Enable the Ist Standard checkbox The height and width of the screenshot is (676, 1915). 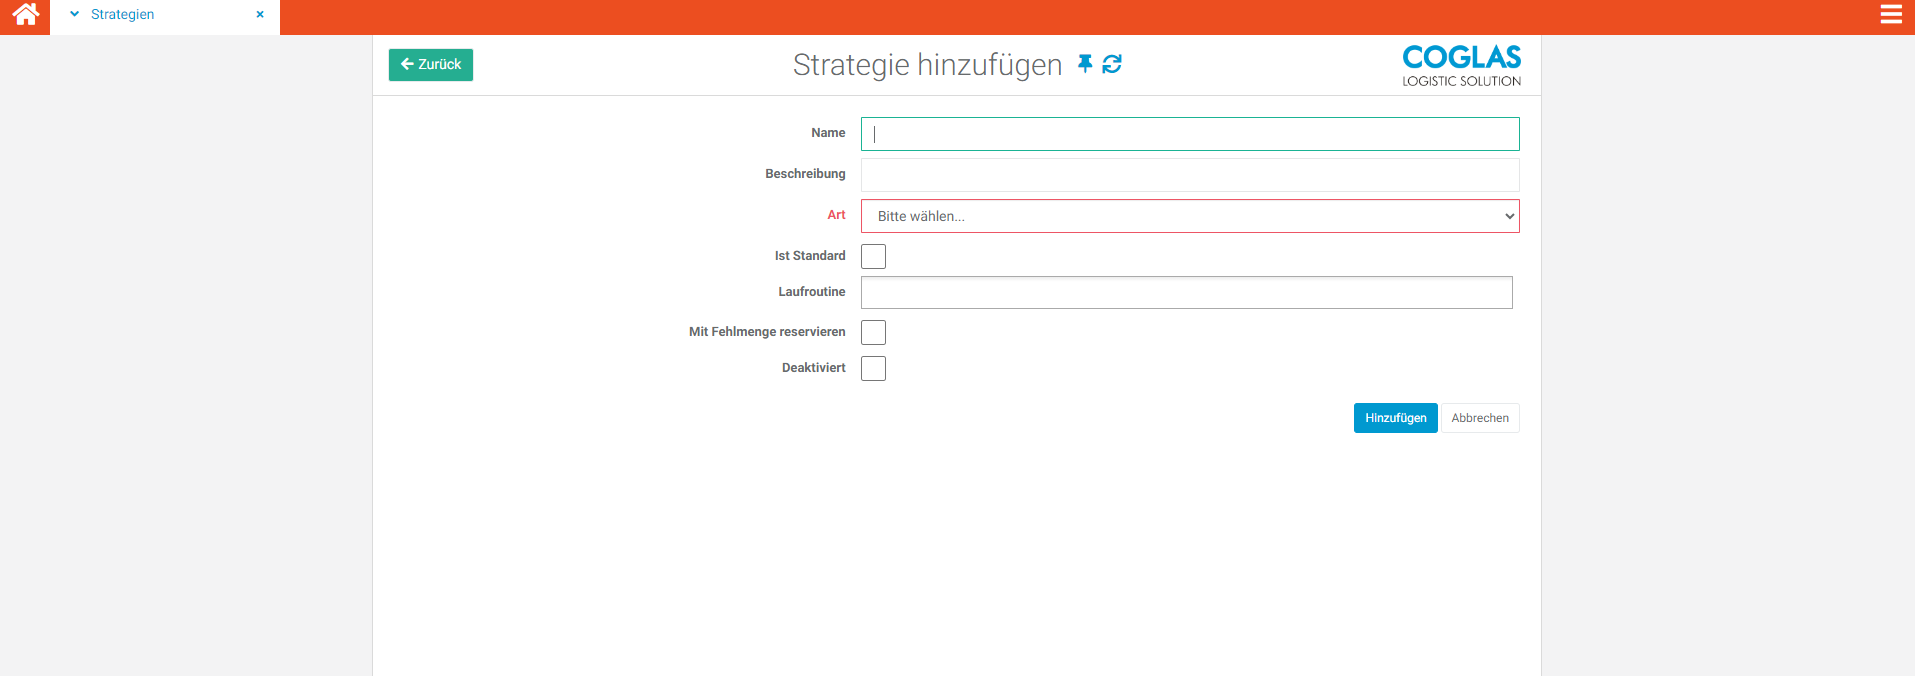[x=873, y=257]
